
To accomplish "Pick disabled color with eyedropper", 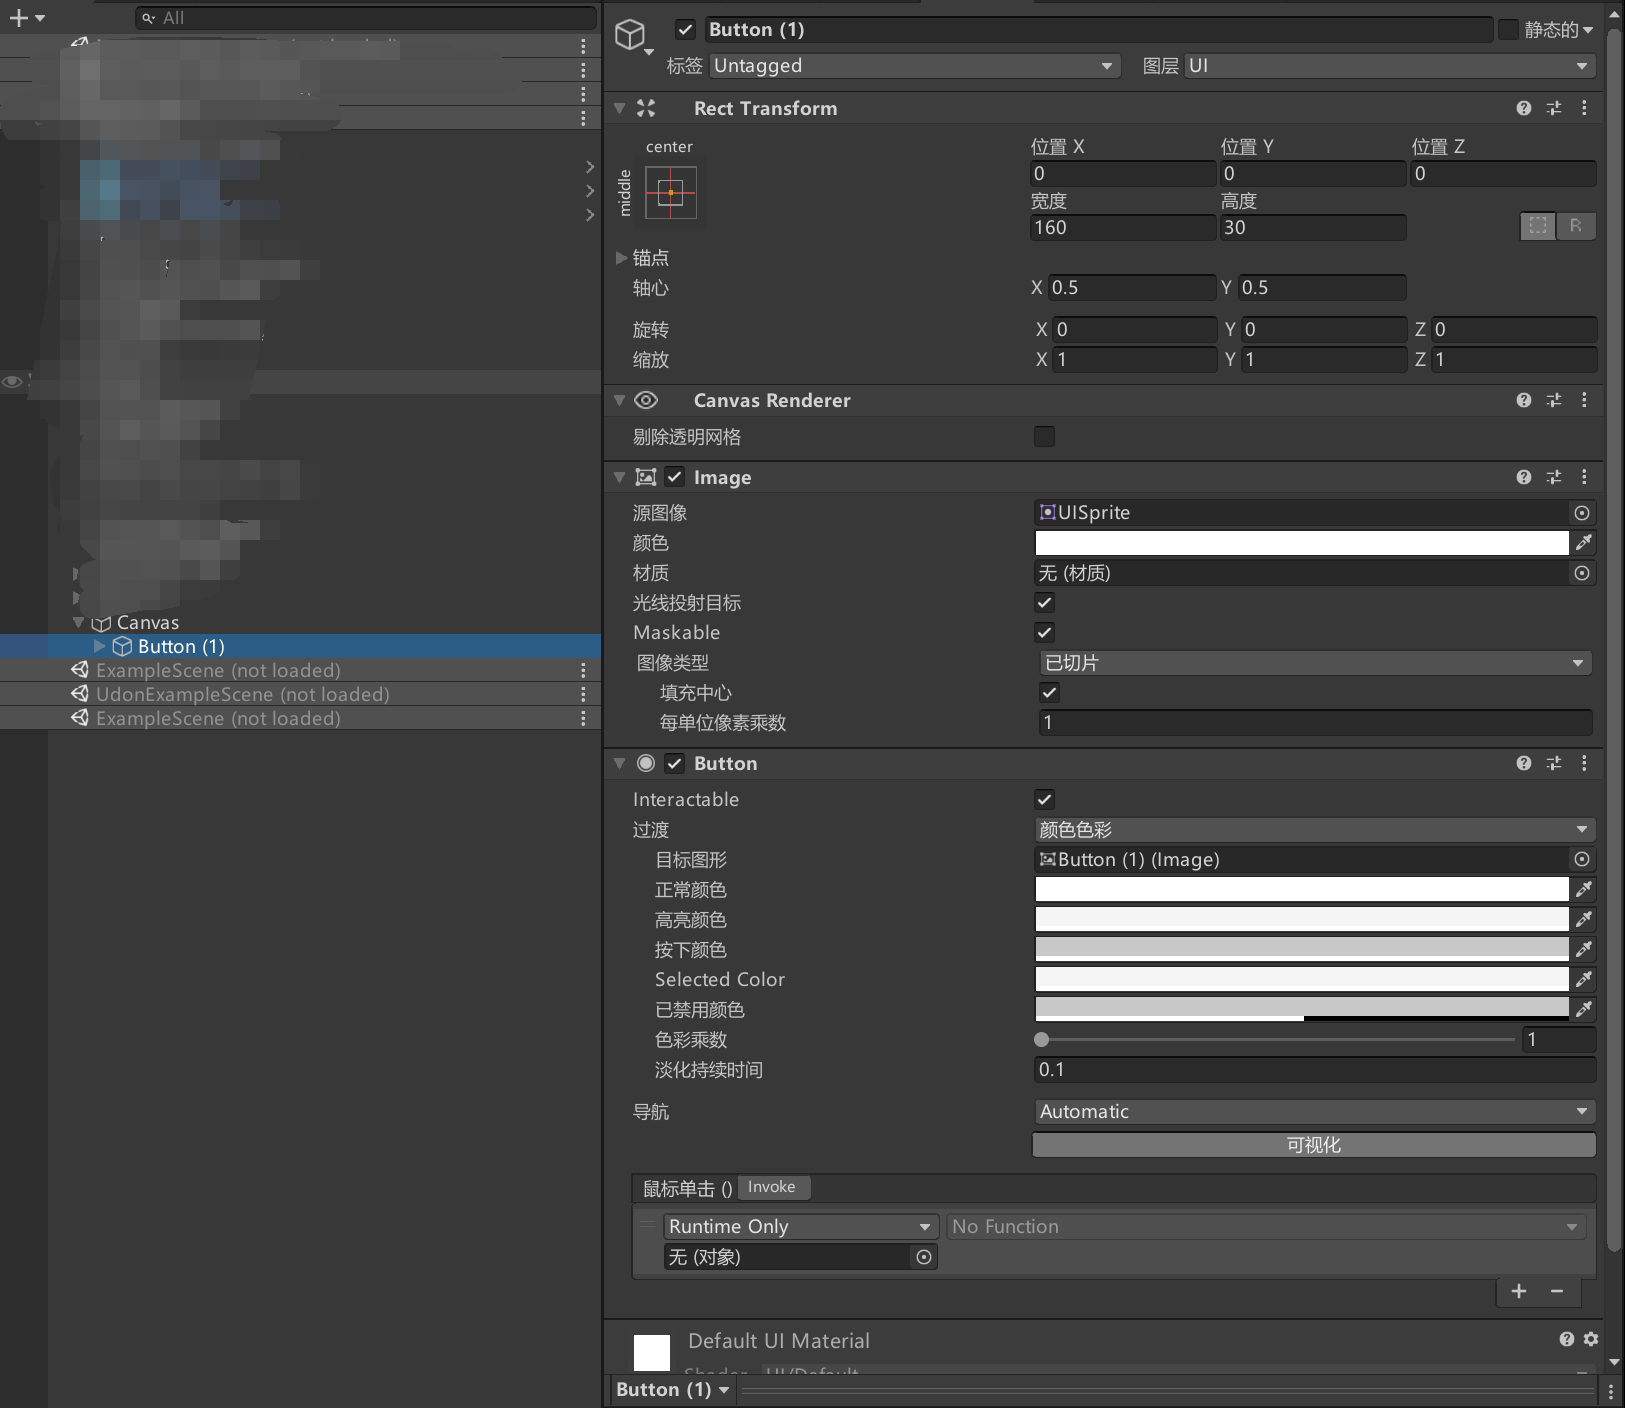I will (x=1584, y=1009).
